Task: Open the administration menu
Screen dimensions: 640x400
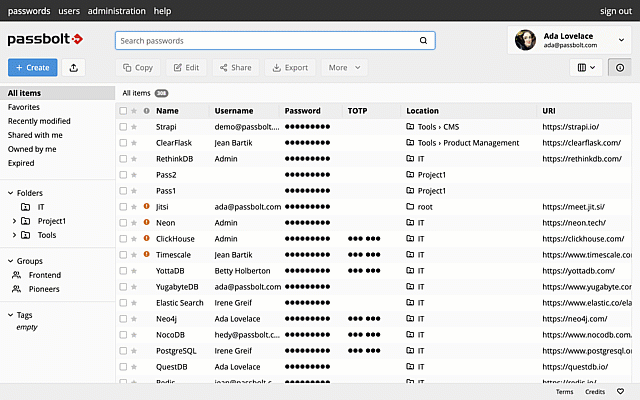Action: (x=117, y=11)
